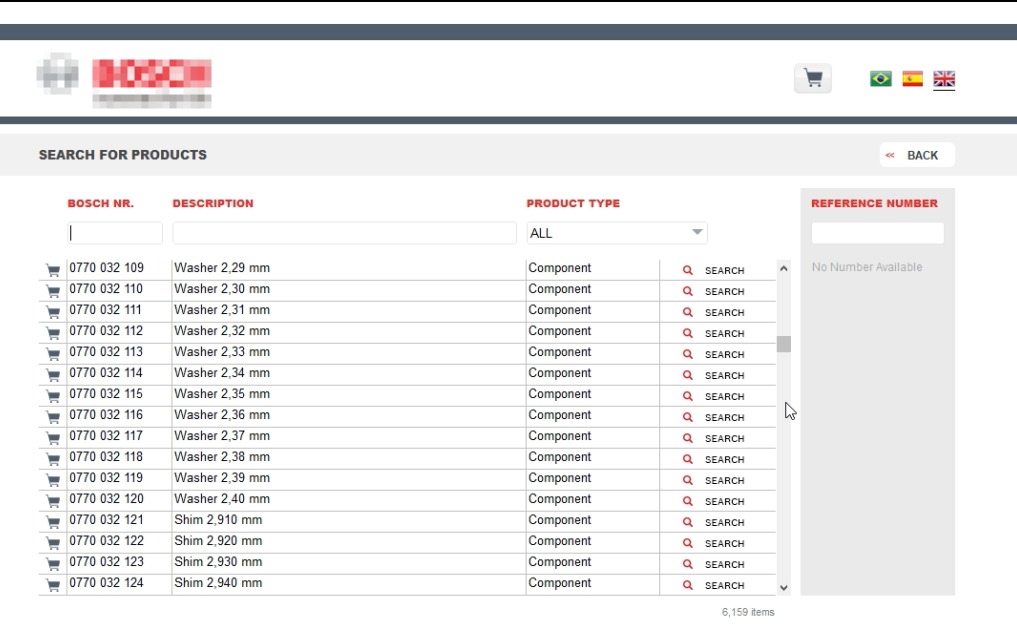Choose the UK flag for English
This screenshot has width=1017, height=639.
pos(944,79)
